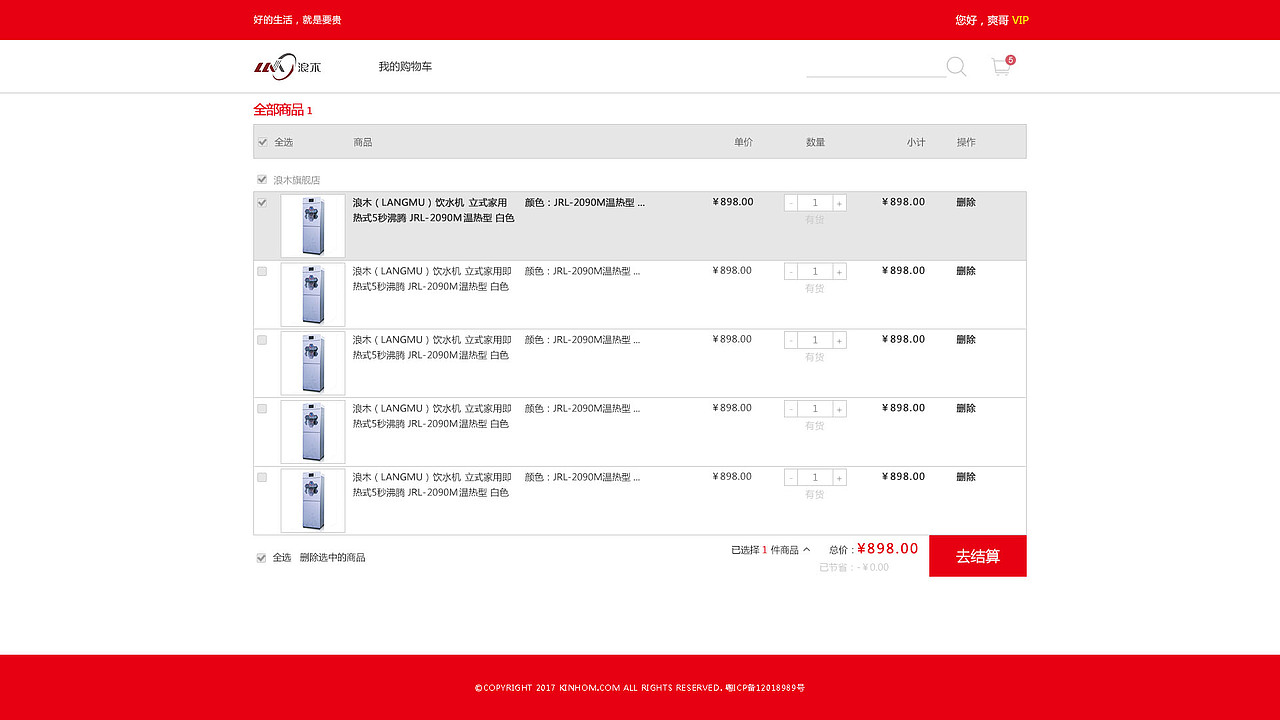Decrease quantity of third product
1280x720 pixels.
coord(791,340)
